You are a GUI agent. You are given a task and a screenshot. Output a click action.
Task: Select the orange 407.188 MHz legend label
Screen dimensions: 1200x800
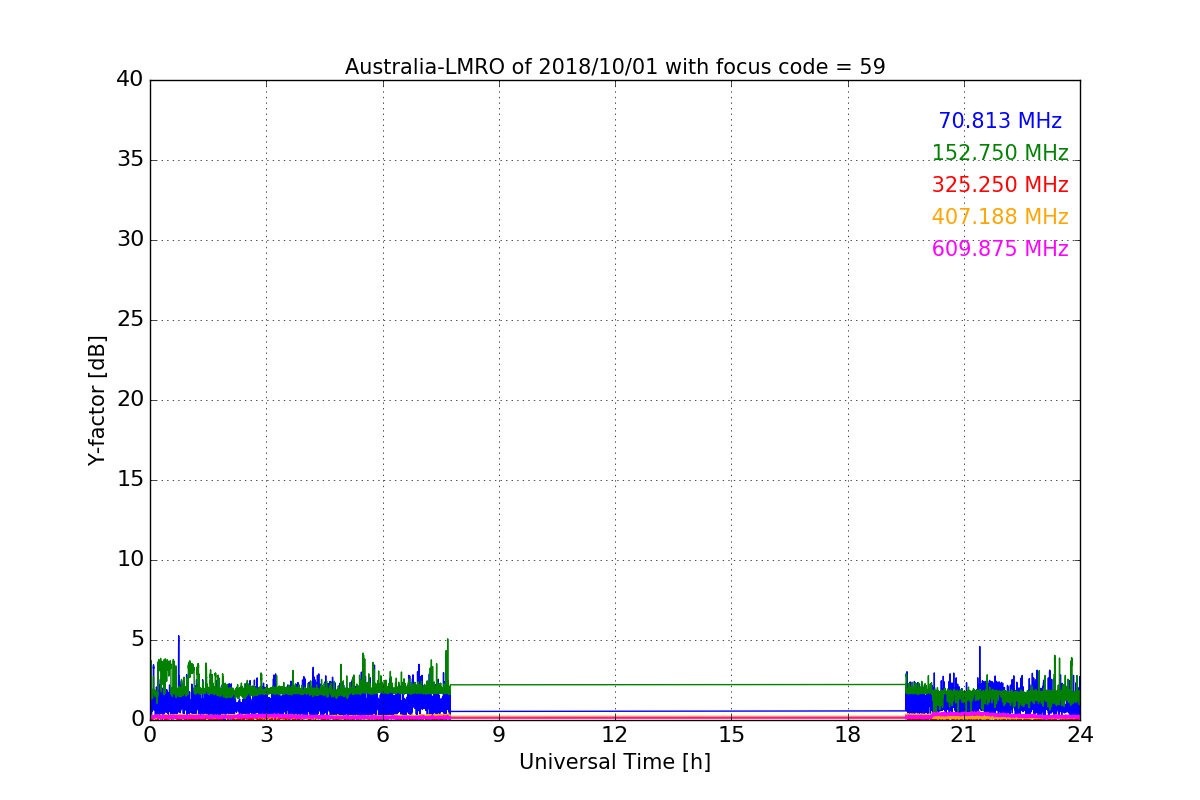[x=1000, y=217]
